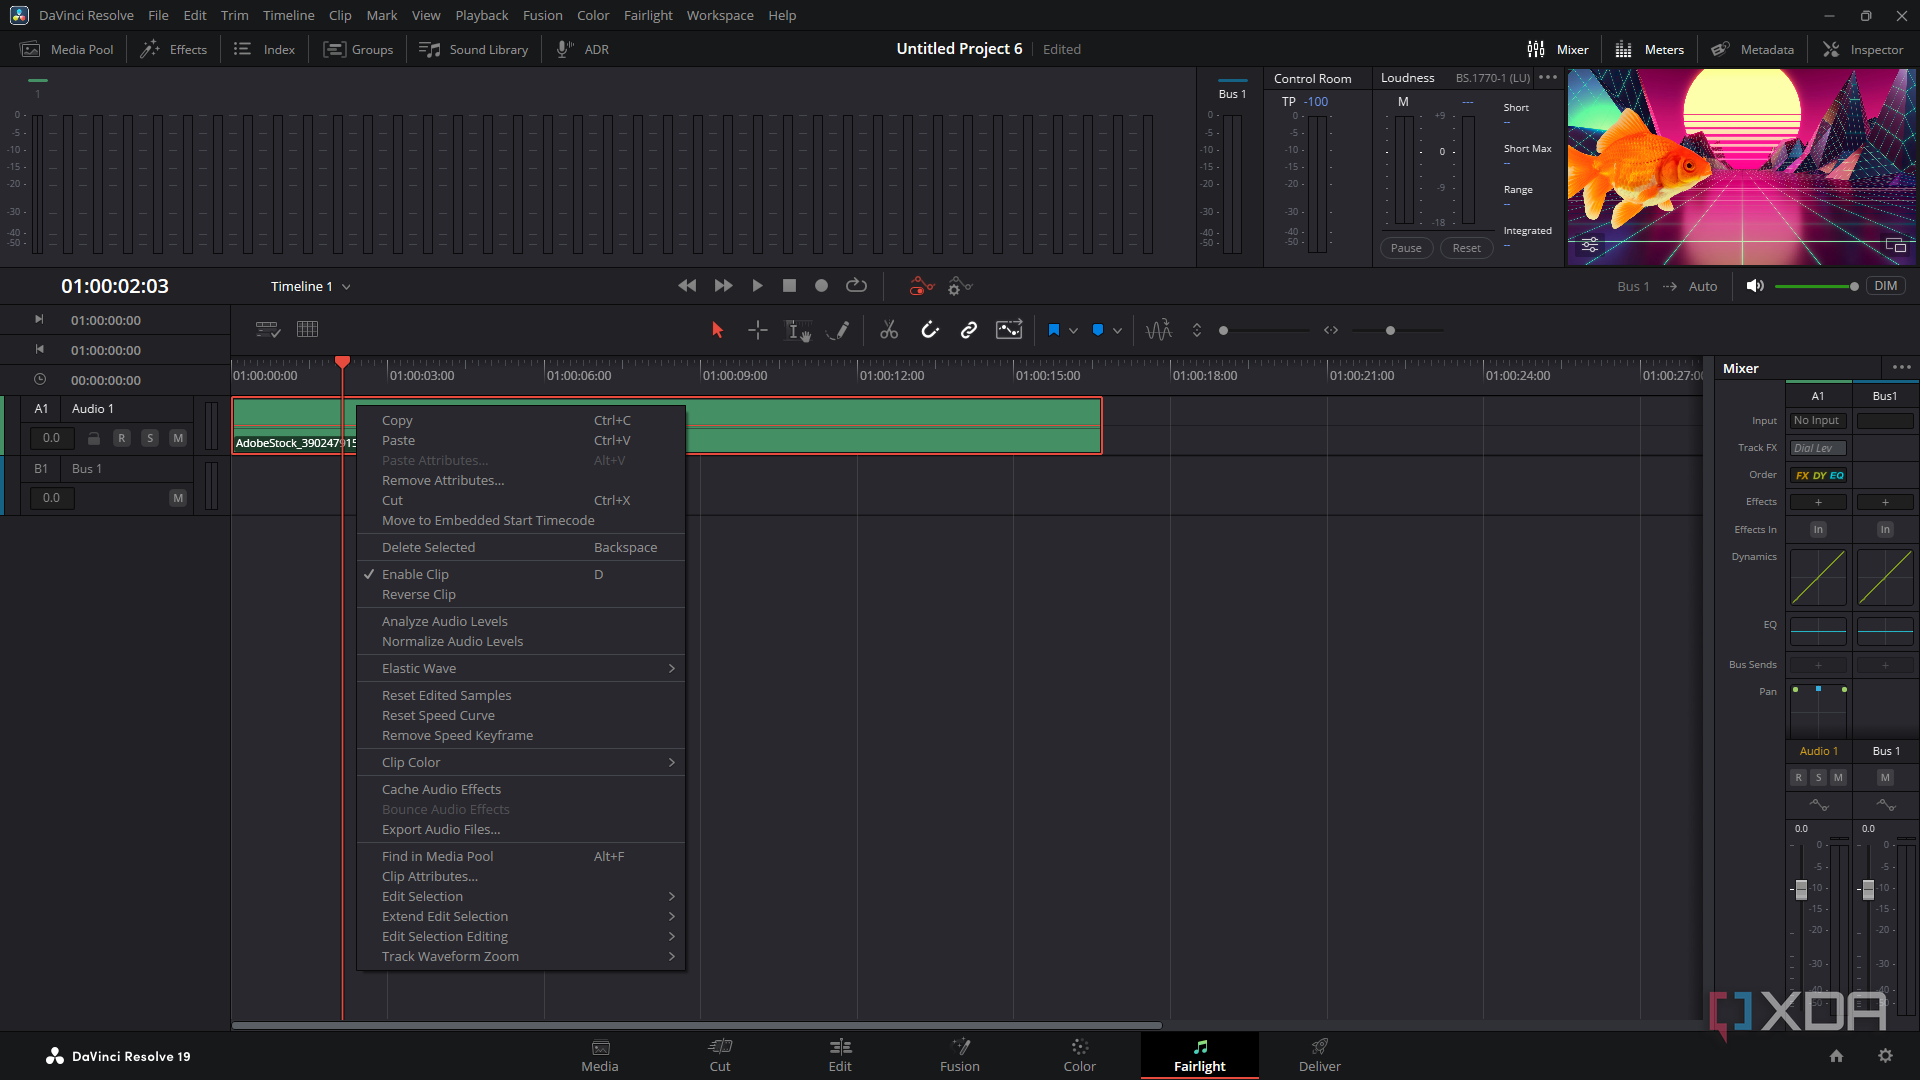Open Timeline 1 dropdown
This screenshot has width=1920, height=1080.
pyautogui.click(x=311, y=286)
